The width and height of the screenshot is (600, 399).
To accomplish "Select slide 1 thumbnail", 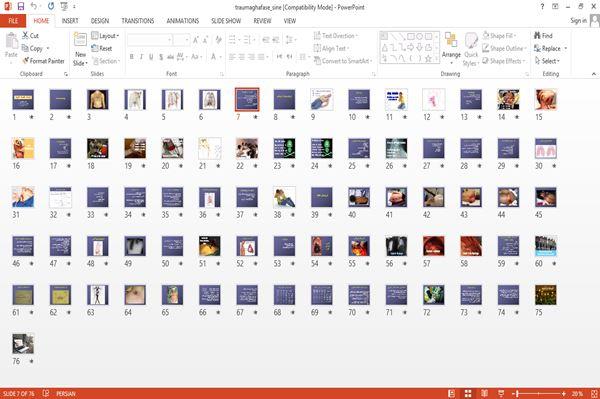I will [23, 99].
